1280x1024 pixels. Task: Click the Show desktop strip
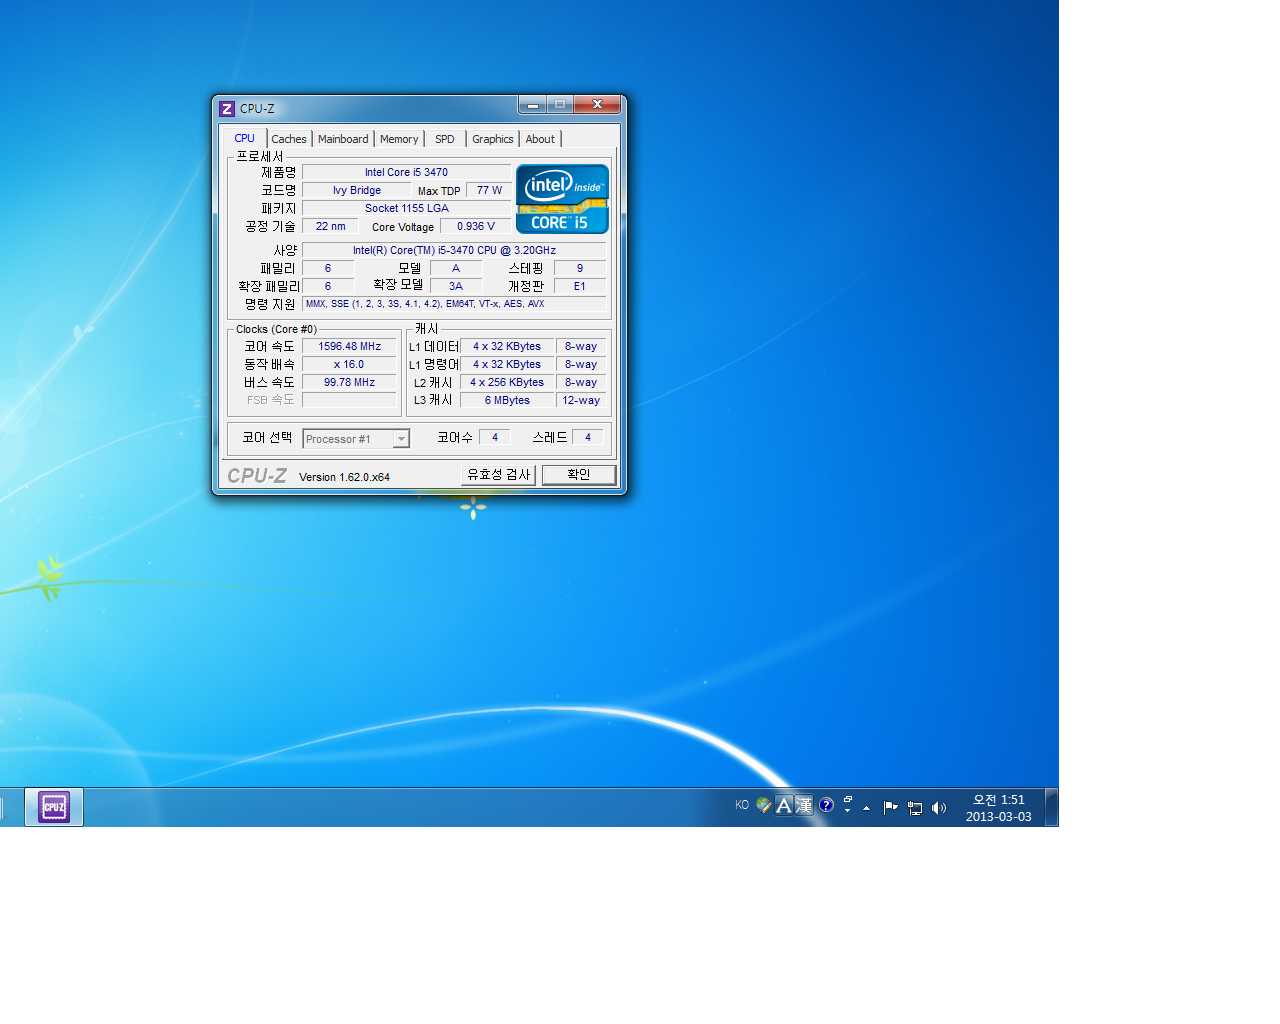pyautogui.click(x=1052, y=807)
